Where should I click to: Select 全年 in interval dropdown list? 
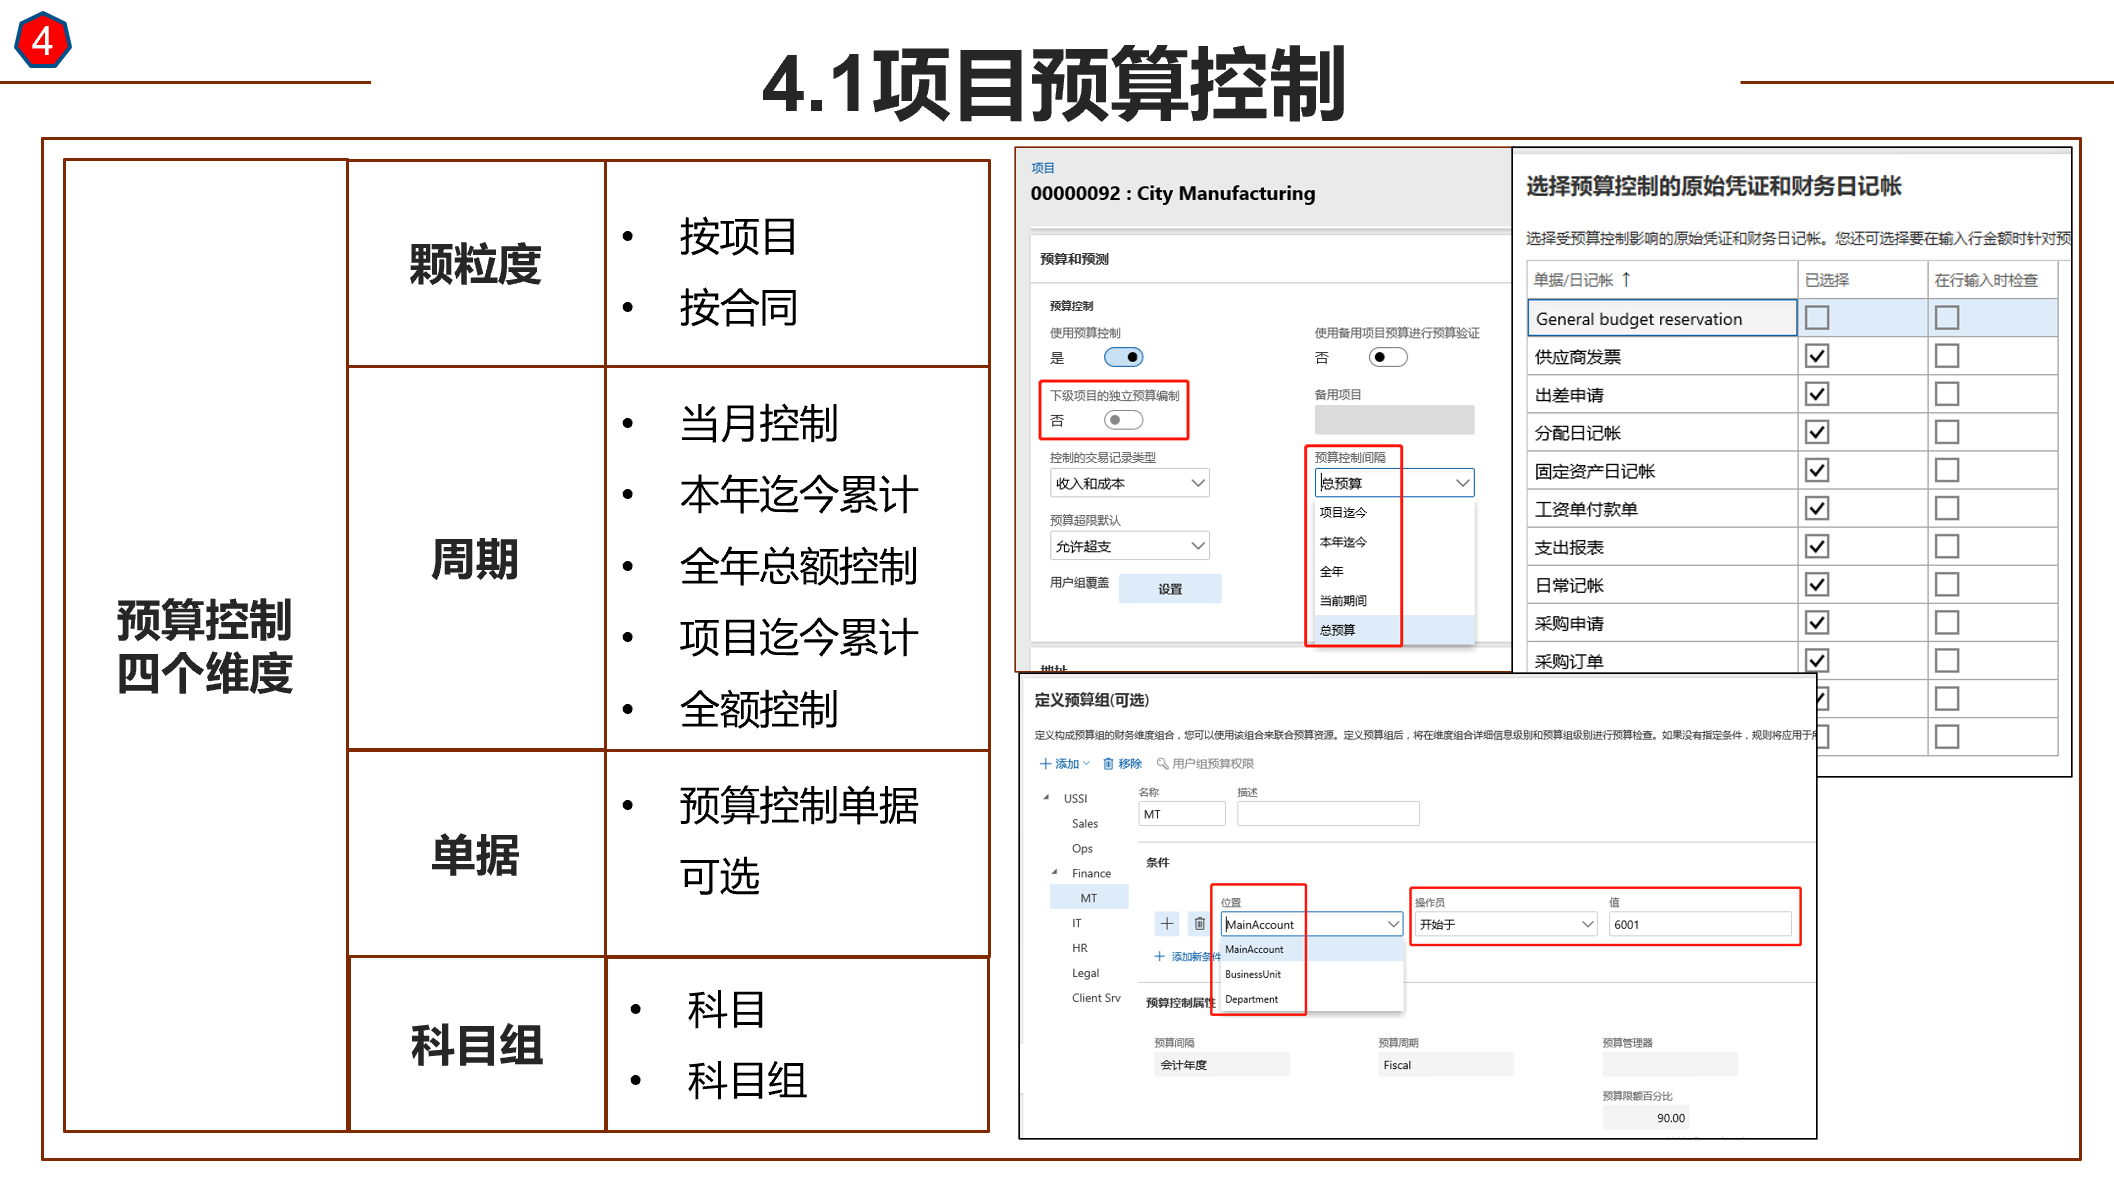coord(1332,571)
